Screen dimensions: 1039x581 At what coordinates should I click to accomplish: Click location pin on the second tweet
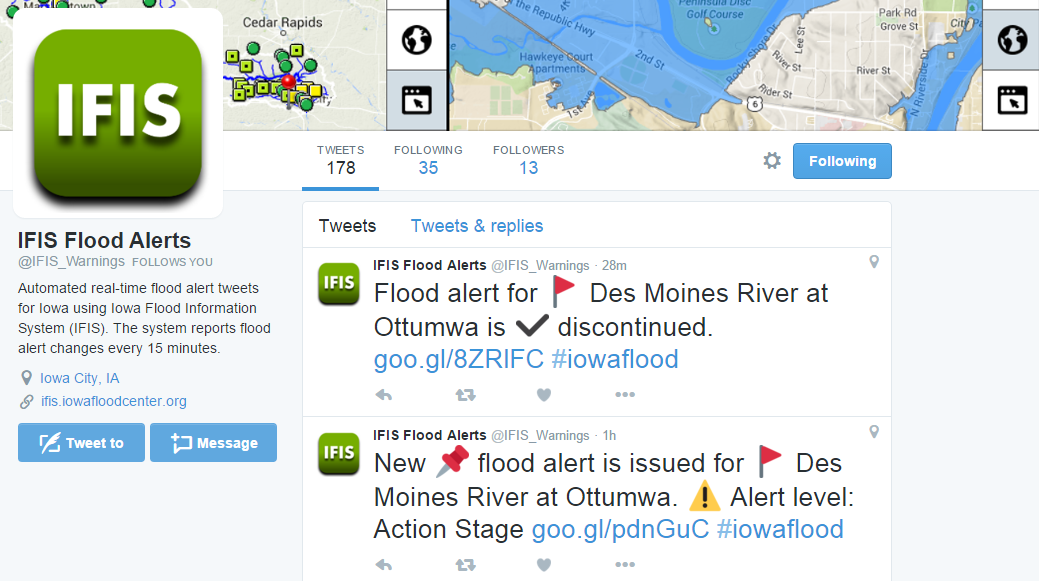pos(874,432)
